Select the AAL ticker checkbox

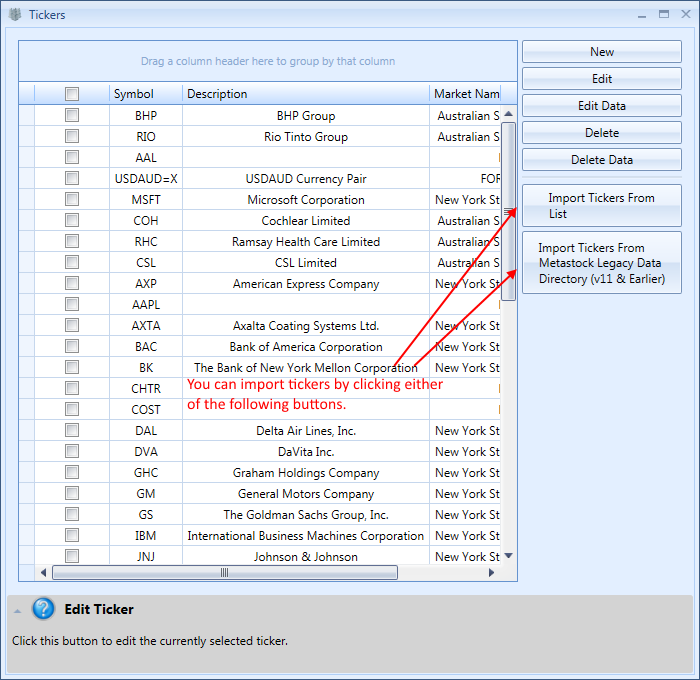[x=72, y=157]
